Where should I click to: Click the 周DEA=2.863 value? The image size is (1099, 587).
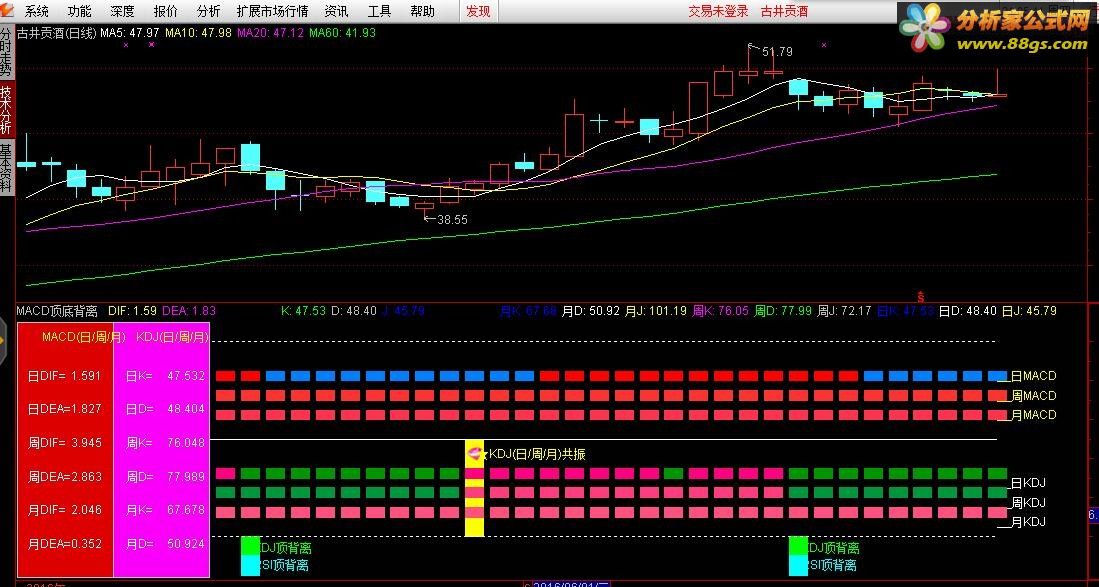tap(65, 477)
